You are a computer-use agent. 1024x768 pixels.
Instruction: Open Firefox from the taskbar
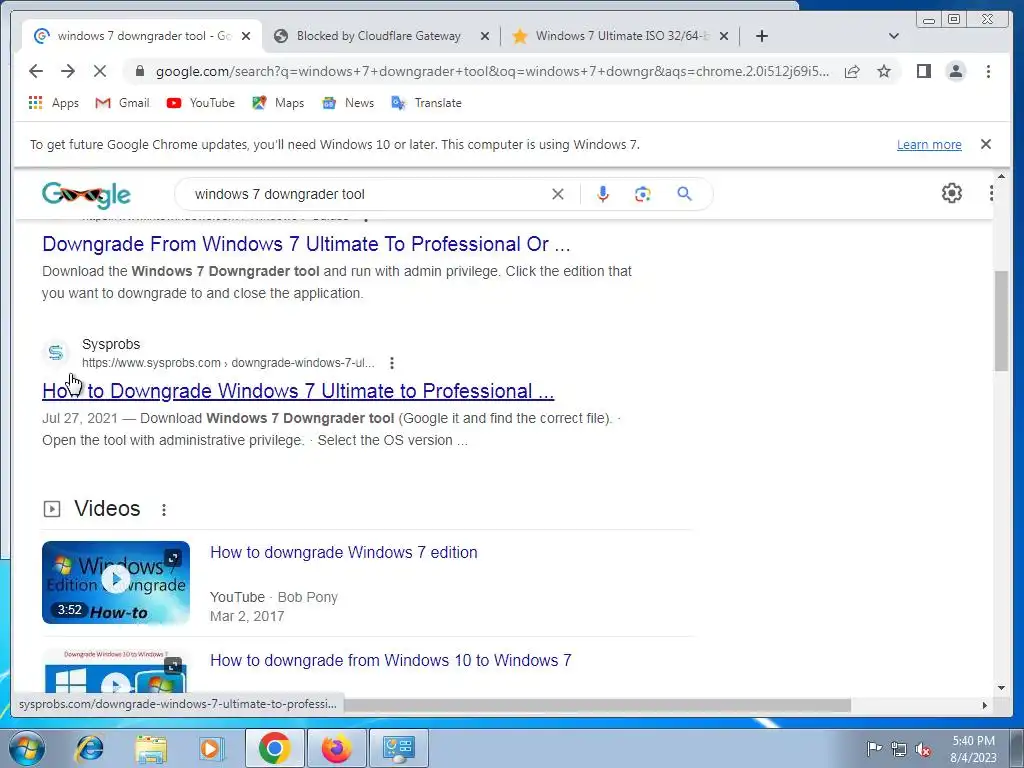click(336, 748)
